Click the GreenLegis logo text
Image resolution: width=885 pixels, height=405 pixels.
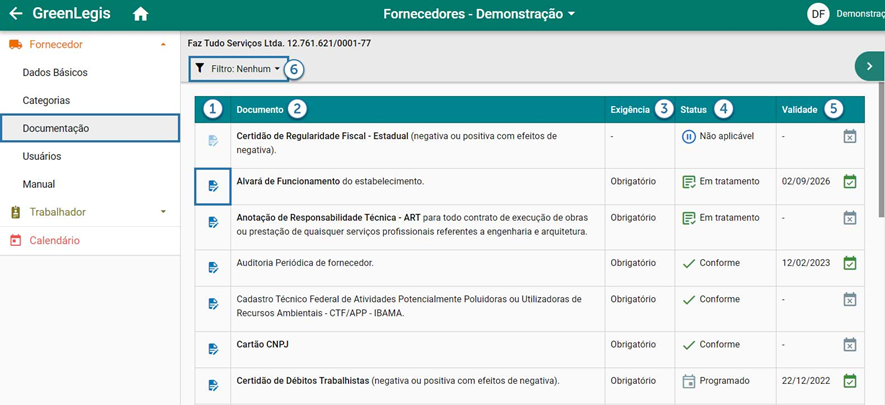pyautogui.click(x=72, y=14)
